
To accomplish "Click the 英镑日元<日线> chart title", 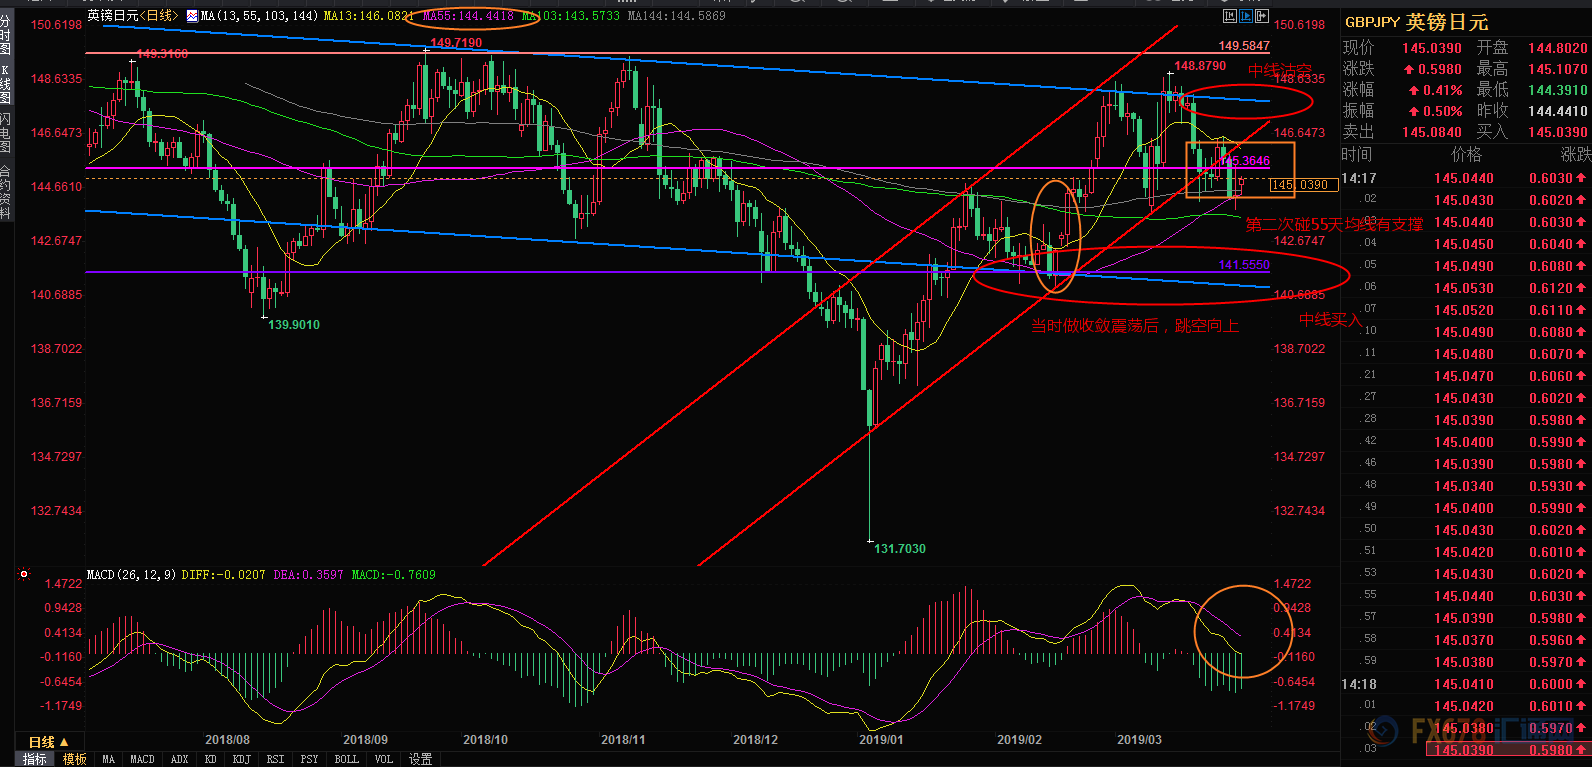I will pyautogui.click(x=132, y=16).
